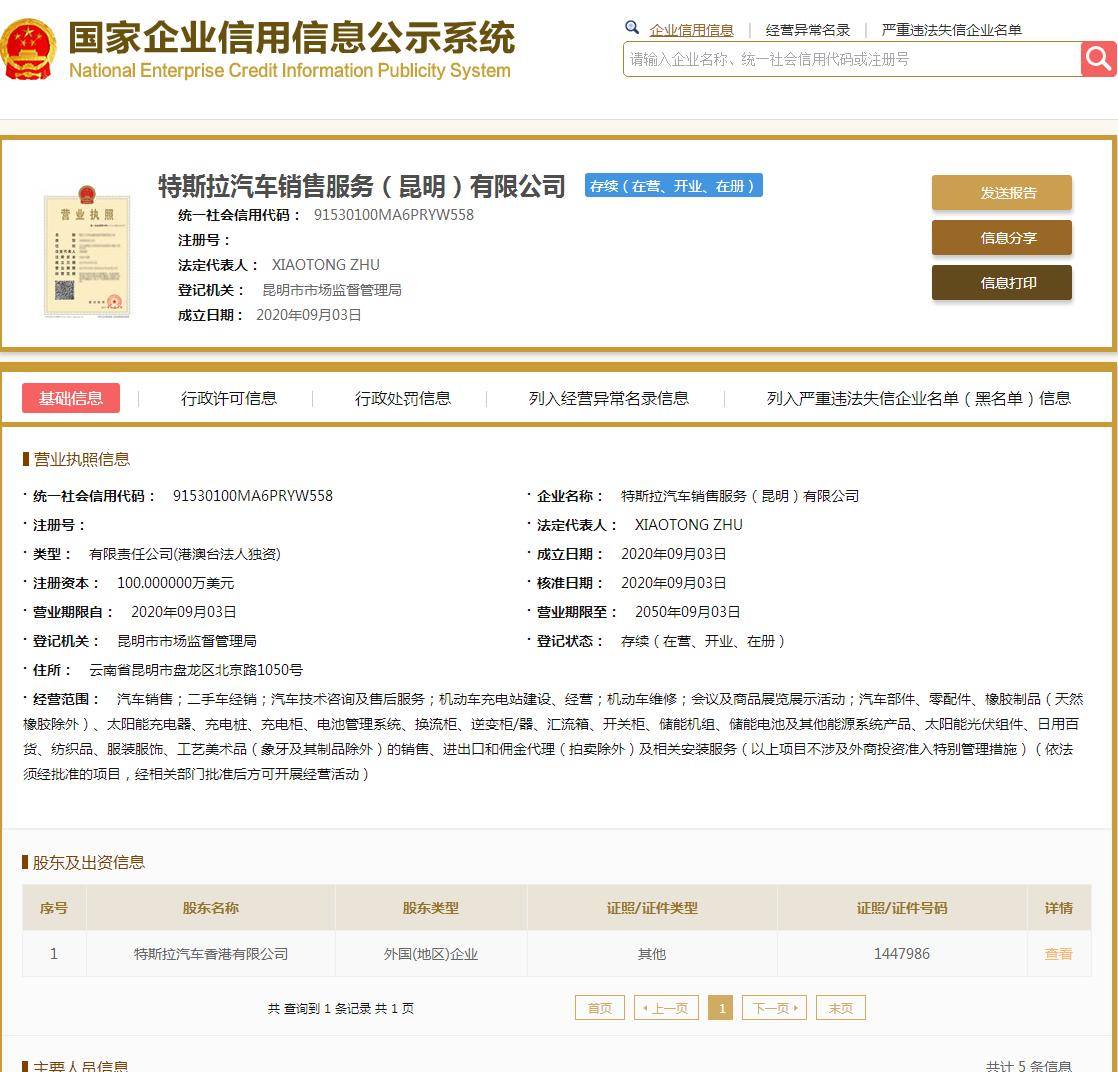
Task: Click the 发送报告 button
Action: coord(1001,193)
